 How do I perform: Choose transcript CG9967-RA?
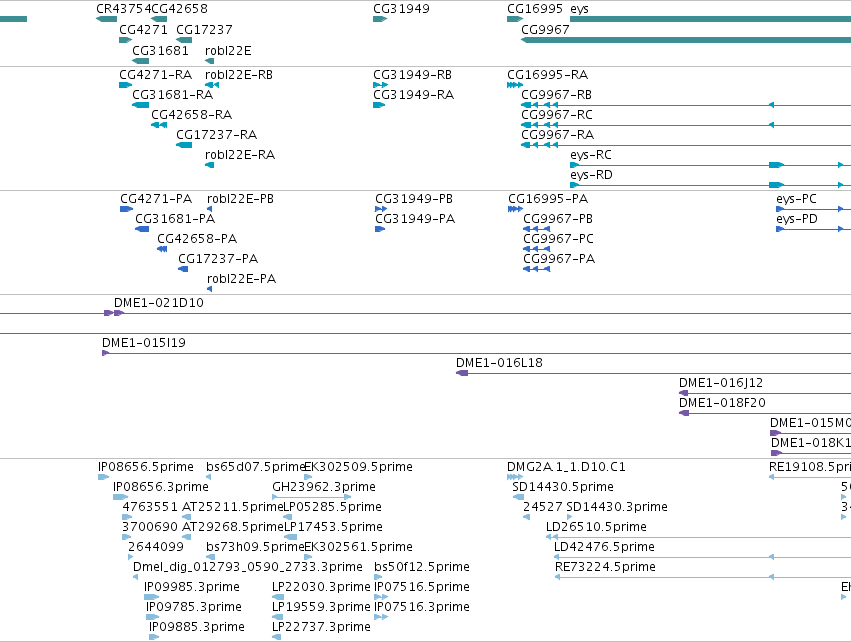click(557, 135)
